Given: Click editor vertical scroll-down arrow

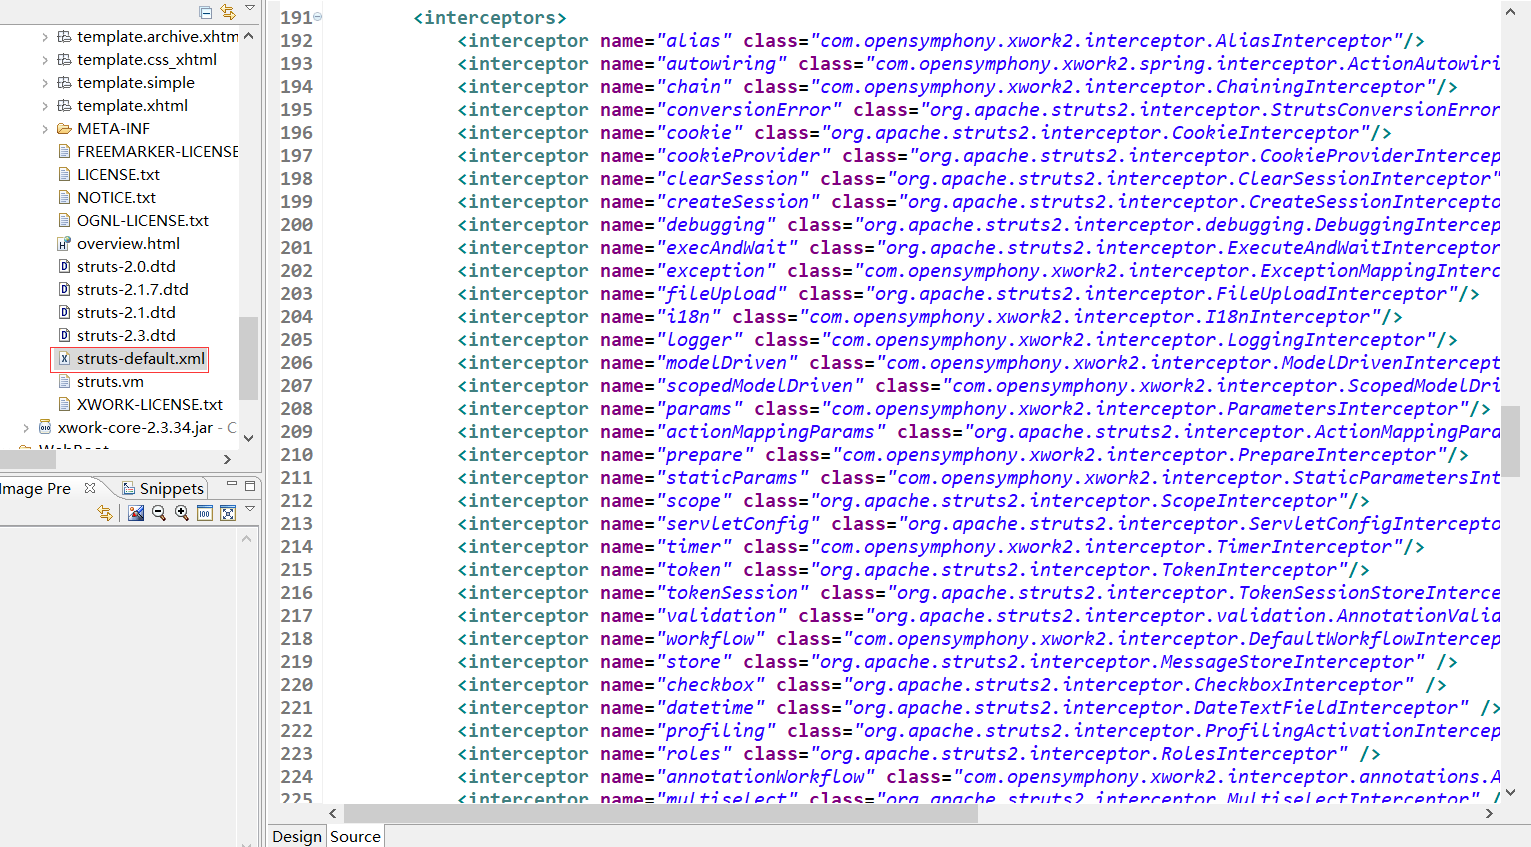Looking at the screenshot, I should (x=1510, y=792).
